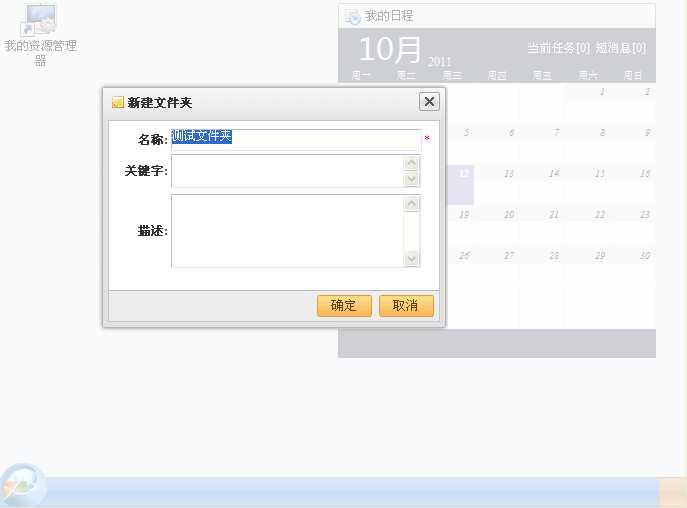687x508 pixels.
Task: Open 当前任务[0] in schedule widget
Action: tap(558, 48)
